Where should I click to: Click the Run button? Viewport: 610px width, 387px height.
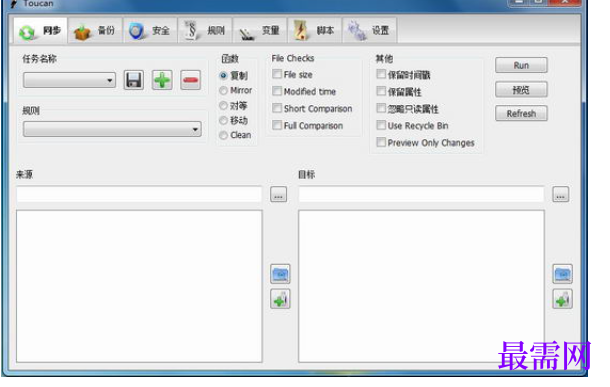pos(521,65)
